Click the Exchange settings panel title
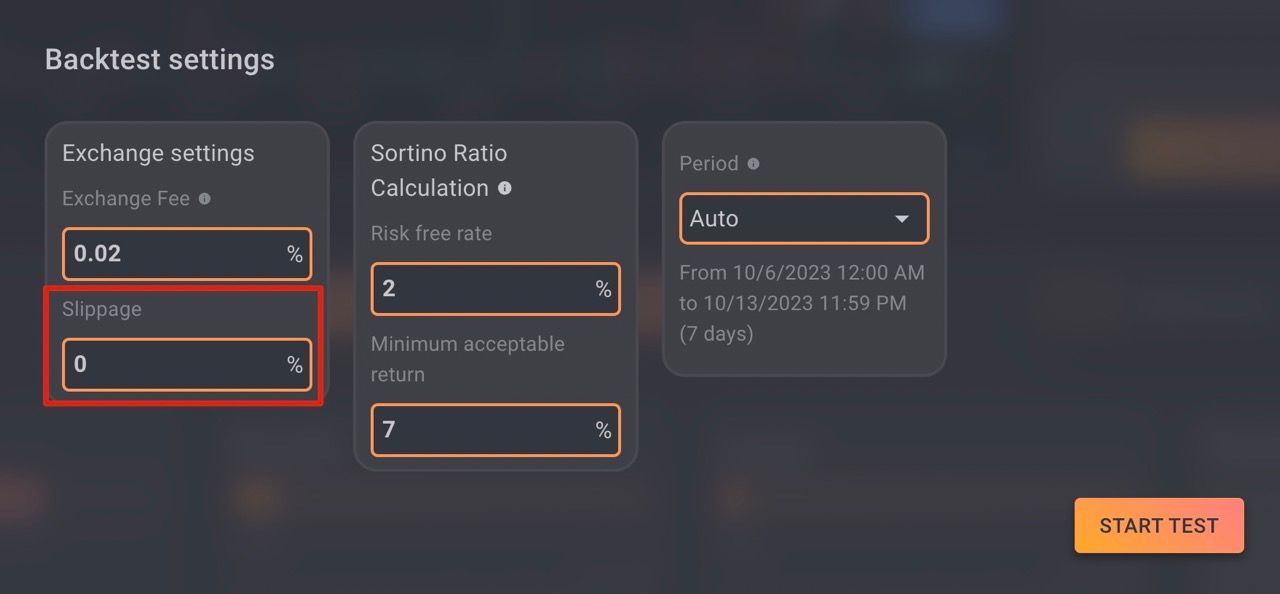1280x594 pixels. point(158,153)
